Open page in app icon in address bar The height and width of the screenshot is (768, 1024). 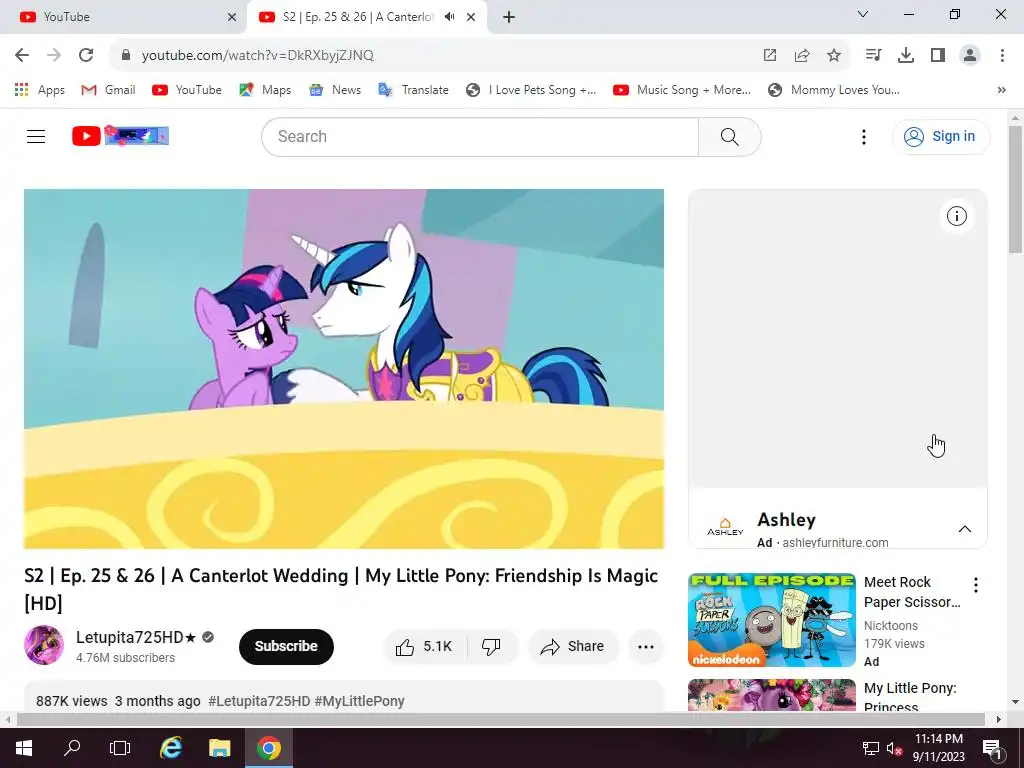pyautogui.click(x=770, y=55)
